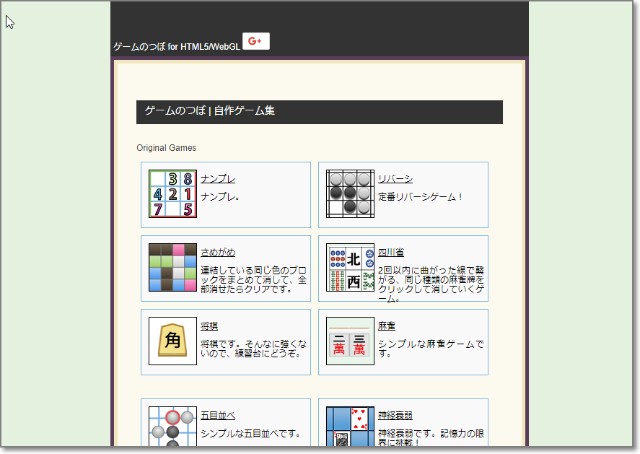Click the Original Games section label
640x454 pixels.
coord(166,148)
